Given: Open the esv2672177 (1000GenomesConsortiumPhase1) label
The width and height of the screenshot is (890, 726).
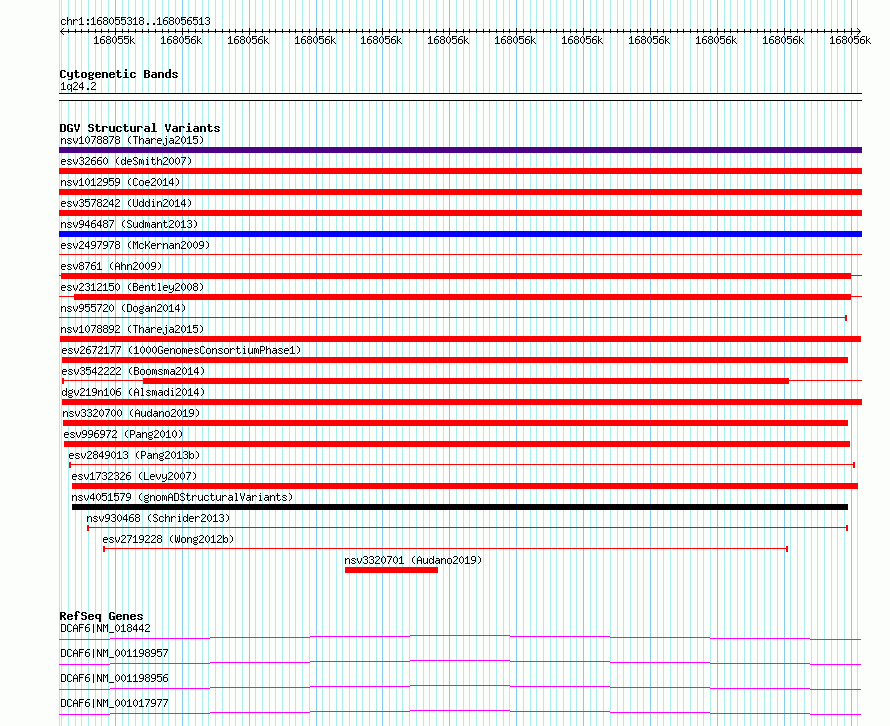Looking at the screenshot, I should (181, 350).
